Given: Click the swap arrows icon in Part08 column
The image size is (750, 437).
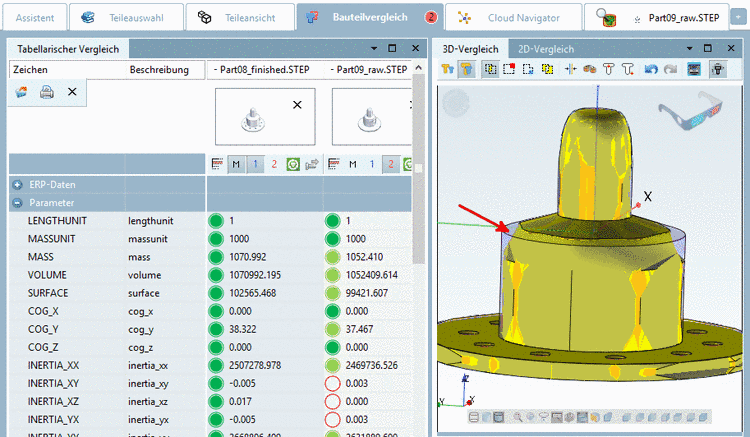Looking at the screenshot, I should [312, 164].
